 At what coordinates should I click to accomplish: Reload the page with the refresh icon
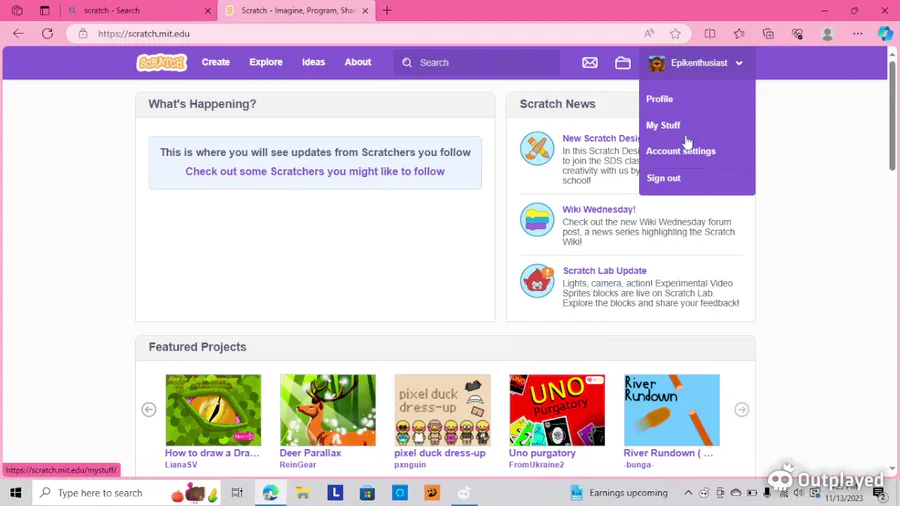coord(48,33)
